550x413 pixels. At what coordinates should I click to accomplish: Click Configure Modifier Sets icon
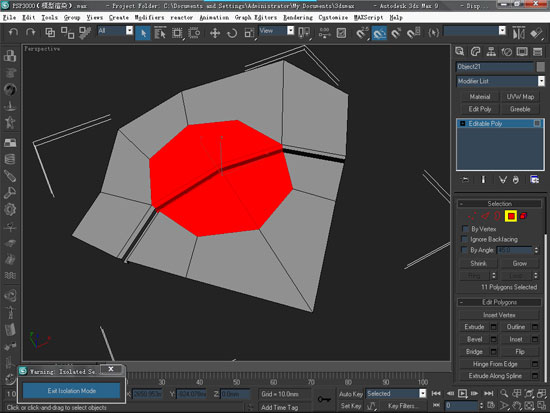coord(535,180)
